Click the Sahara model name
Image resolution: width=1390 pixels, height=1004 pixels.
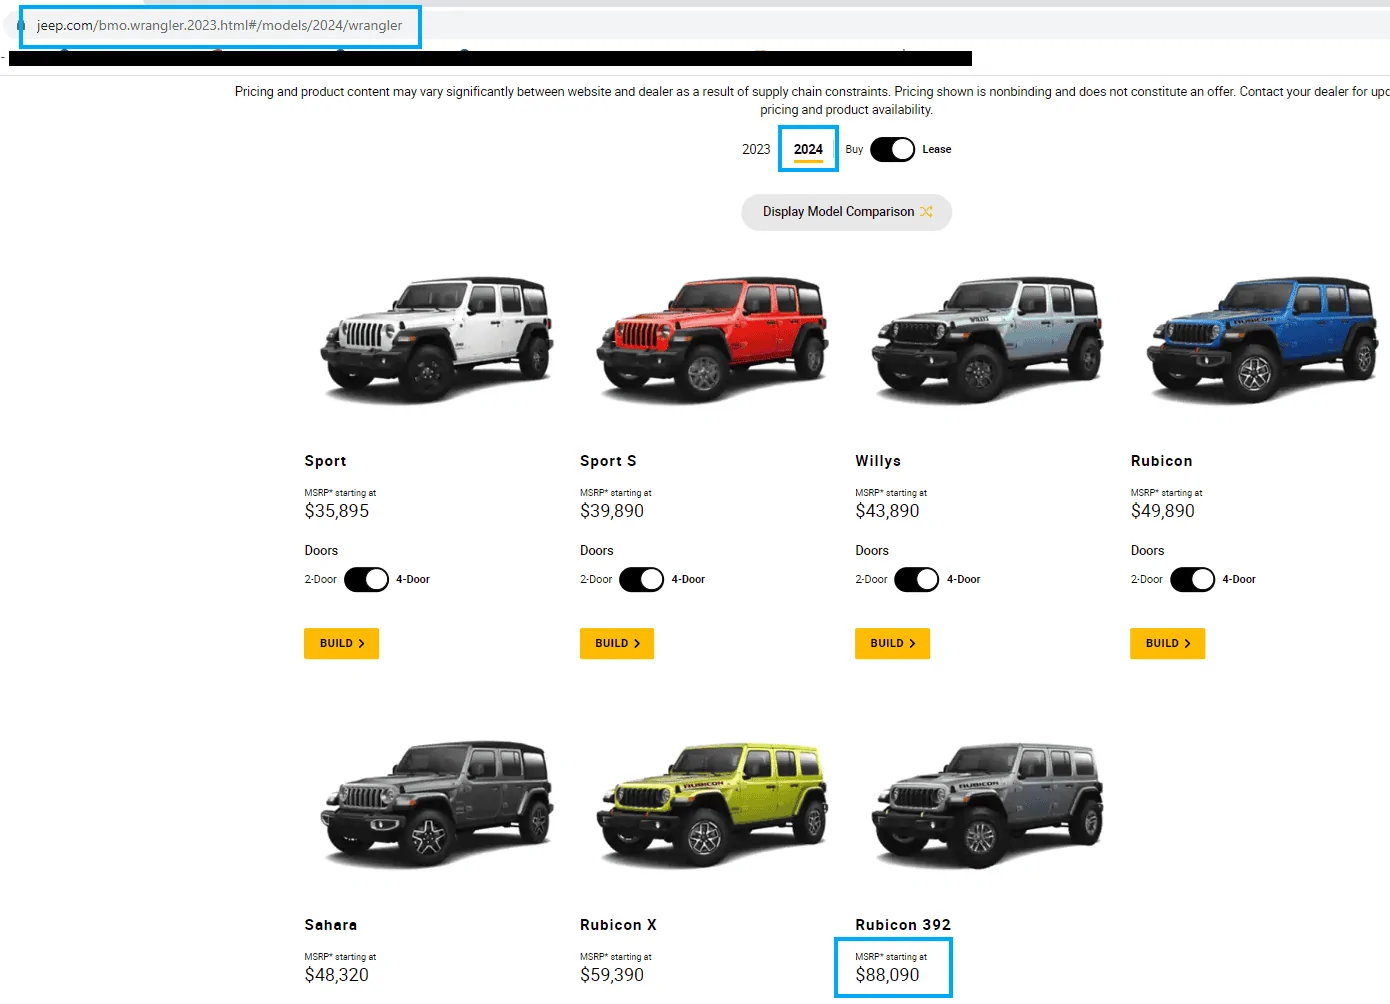(x=330, y=925)
